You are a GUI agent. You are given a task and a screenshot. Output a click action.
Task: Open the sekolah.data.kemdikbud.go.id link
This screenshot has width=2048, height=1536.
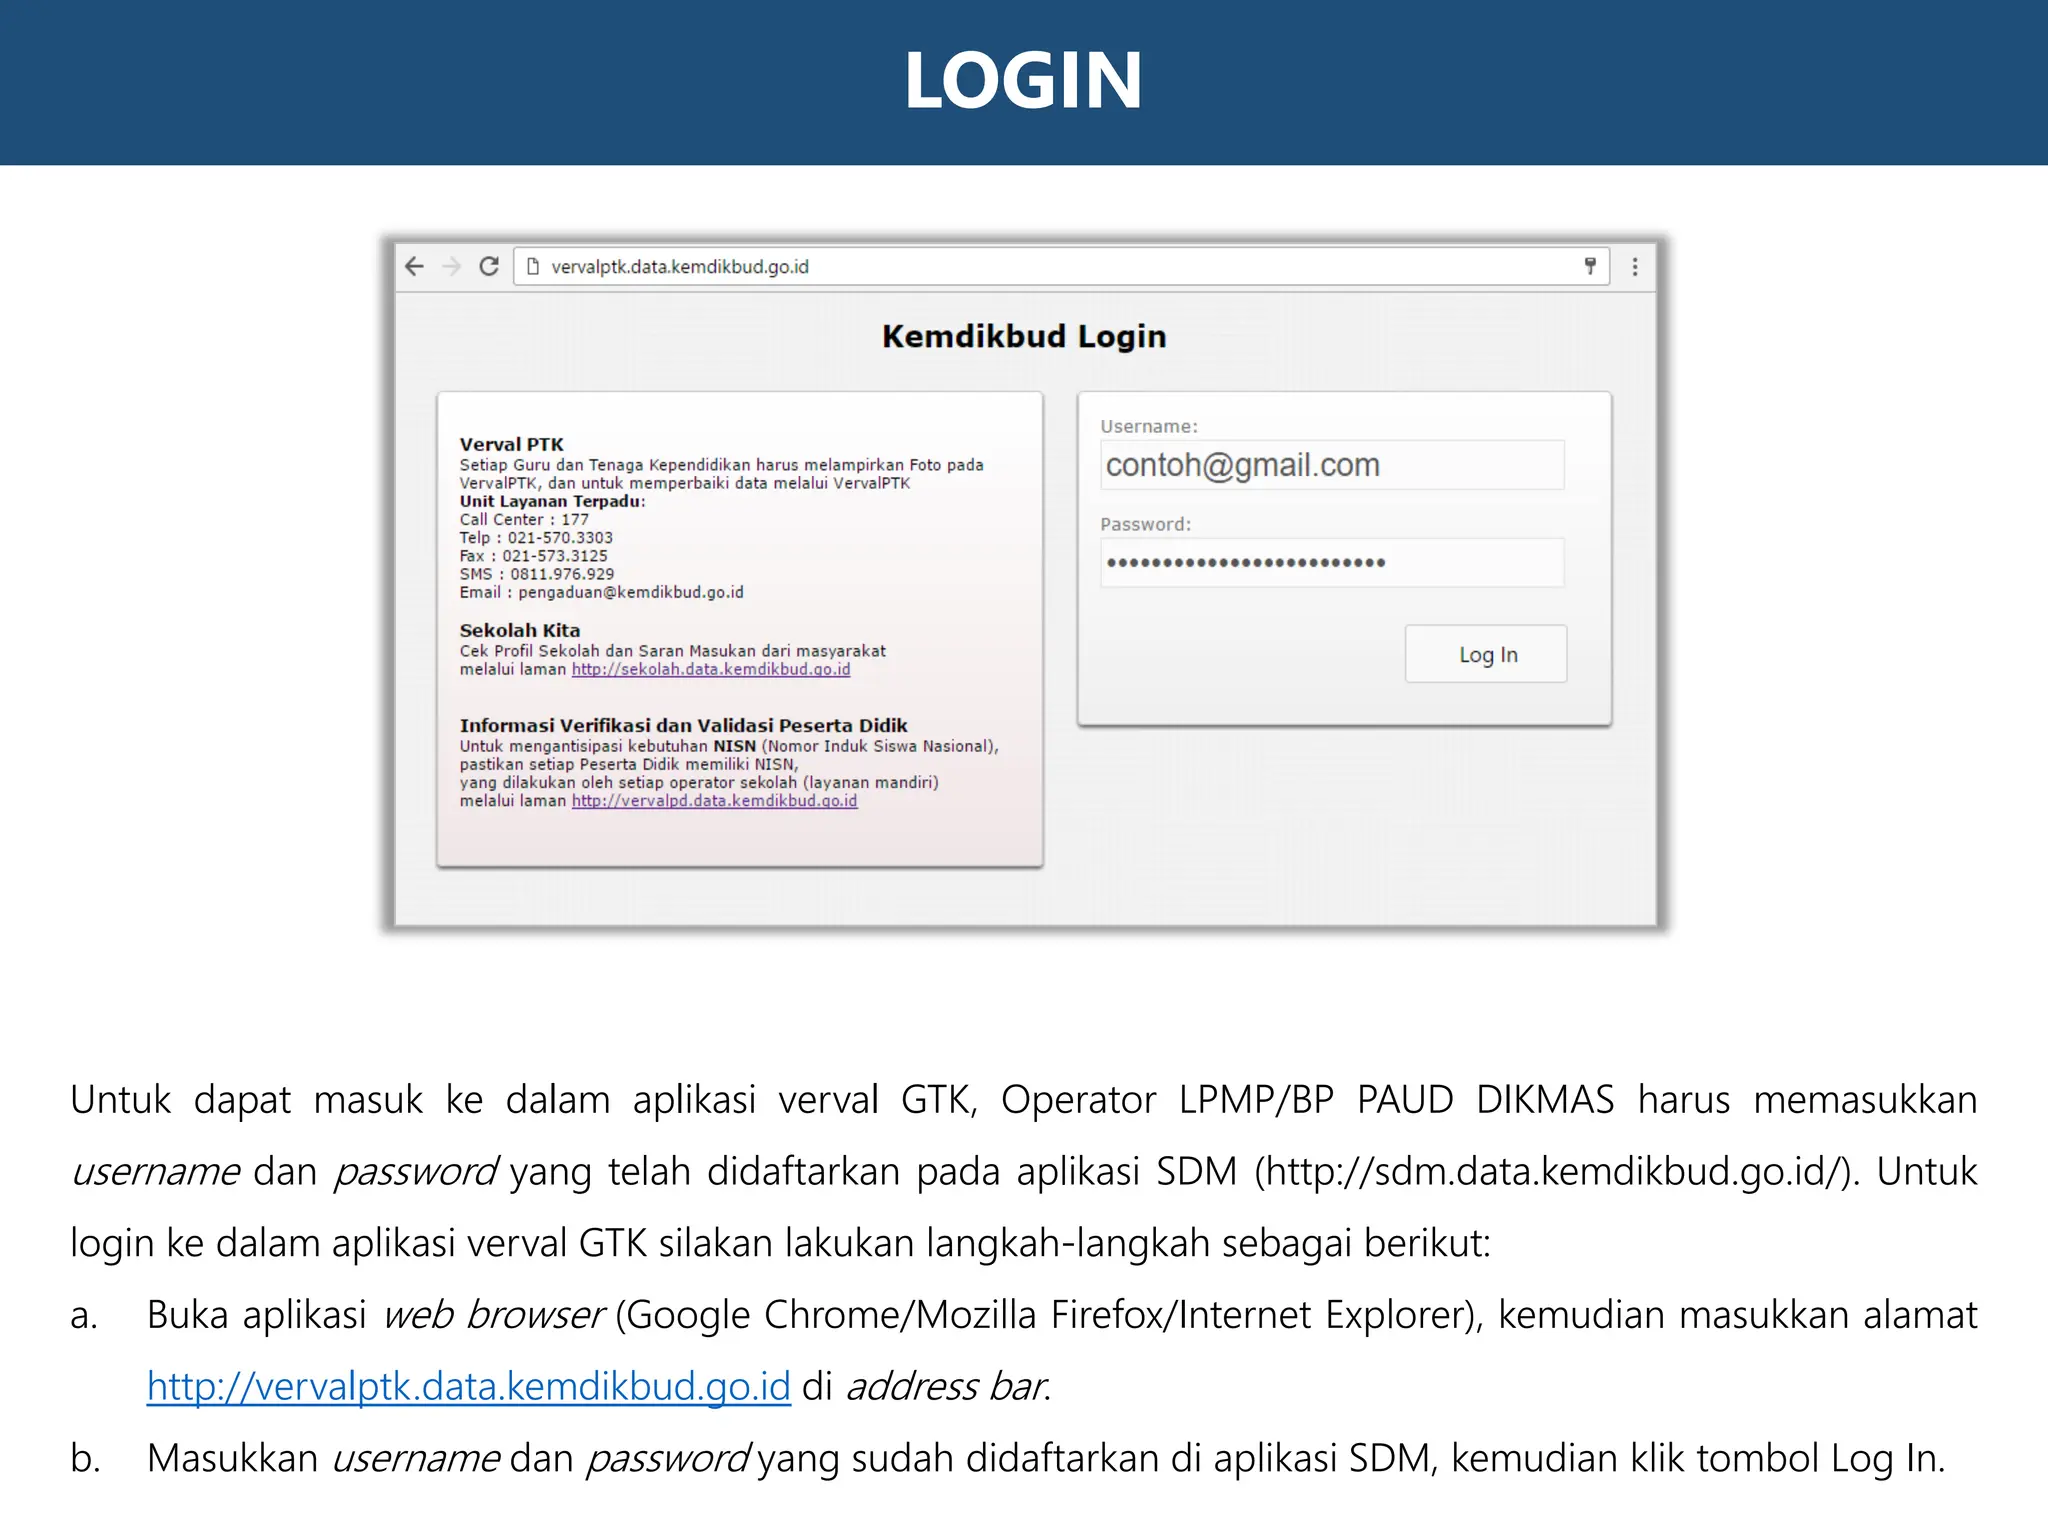tap(711, 669)
